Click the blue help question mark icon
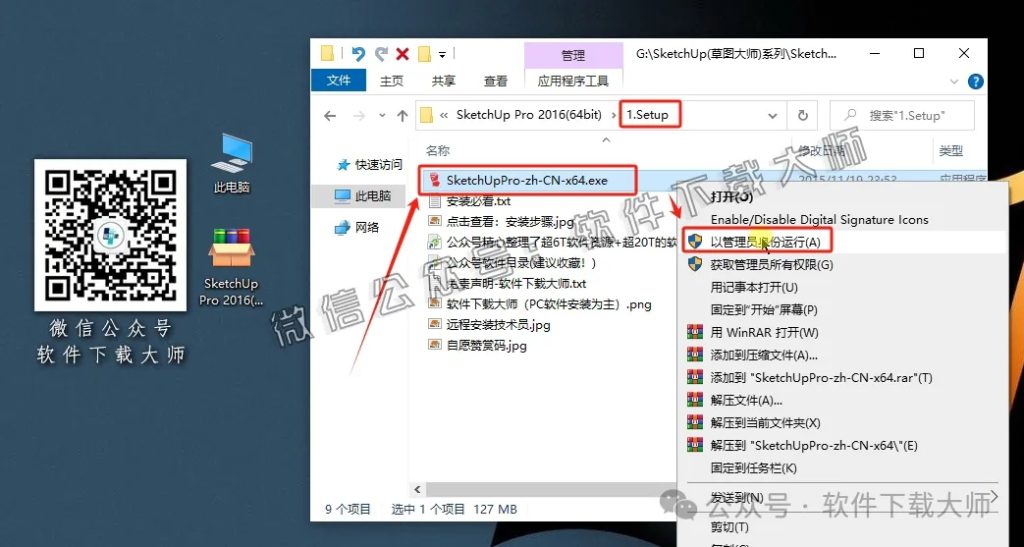Screen dimensions: 1024x547 tap(976, 82)
